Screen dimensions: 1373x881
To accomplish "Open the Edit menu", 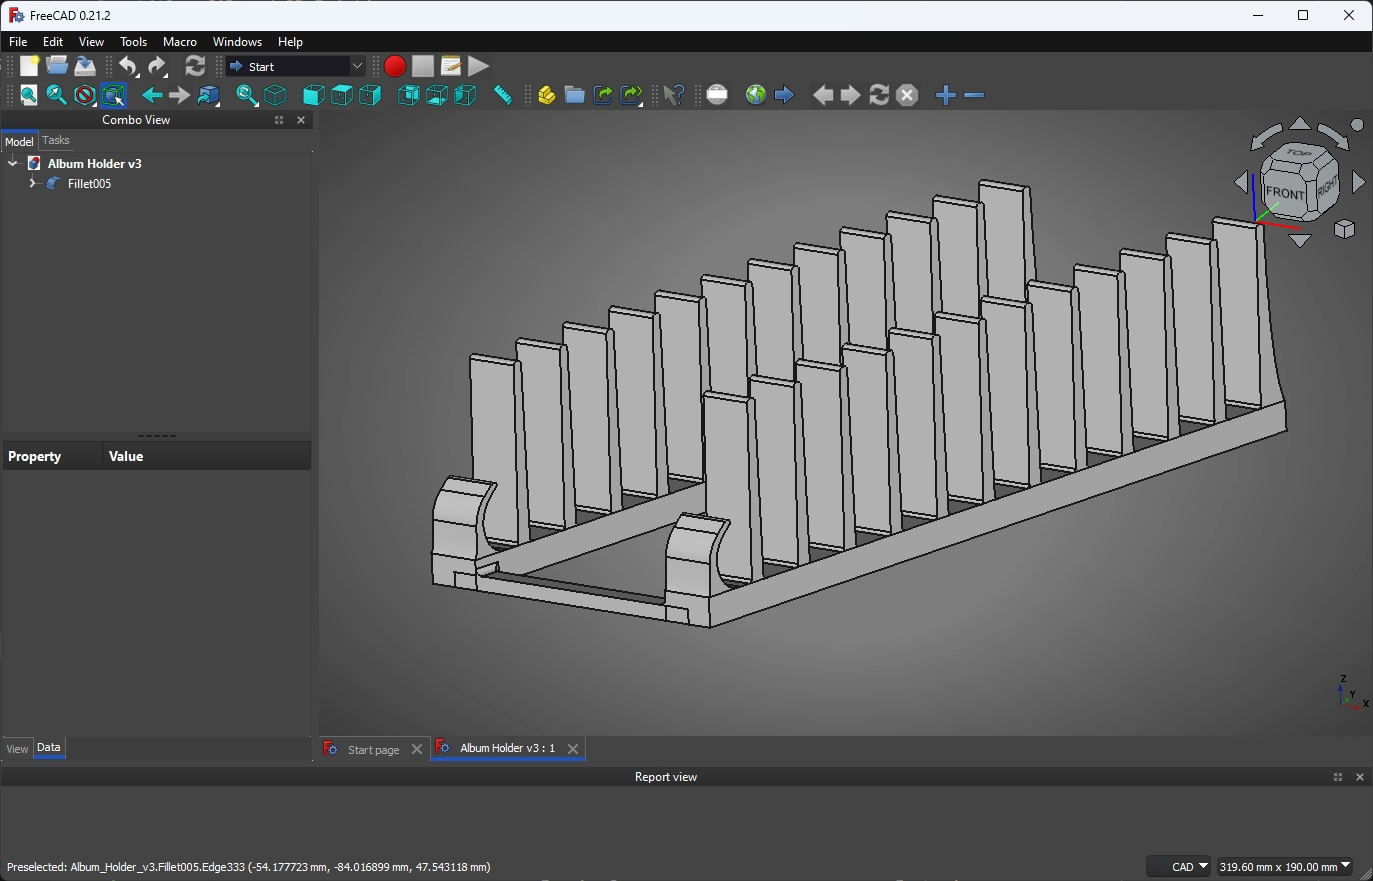I will [53, 42].
